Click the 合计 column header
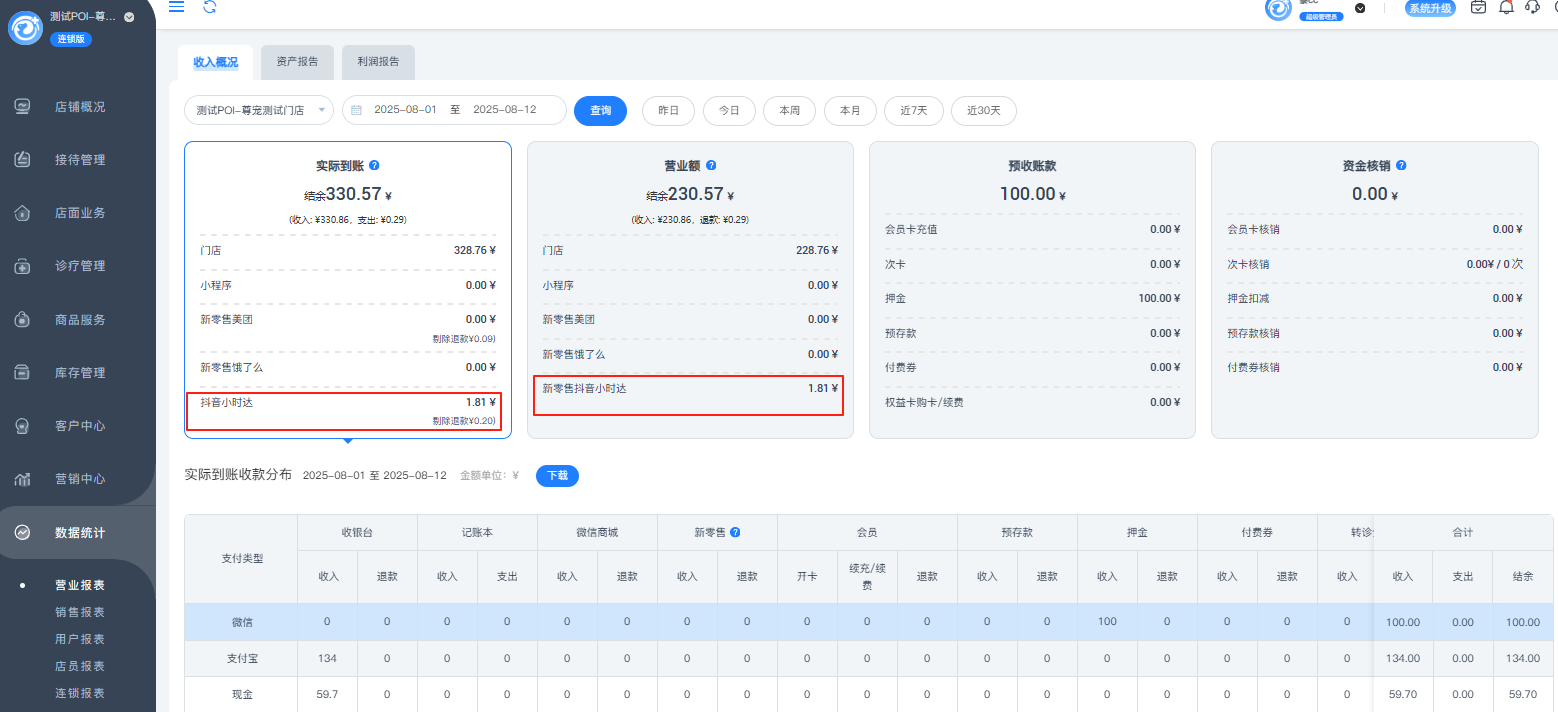 [1463, 532]
